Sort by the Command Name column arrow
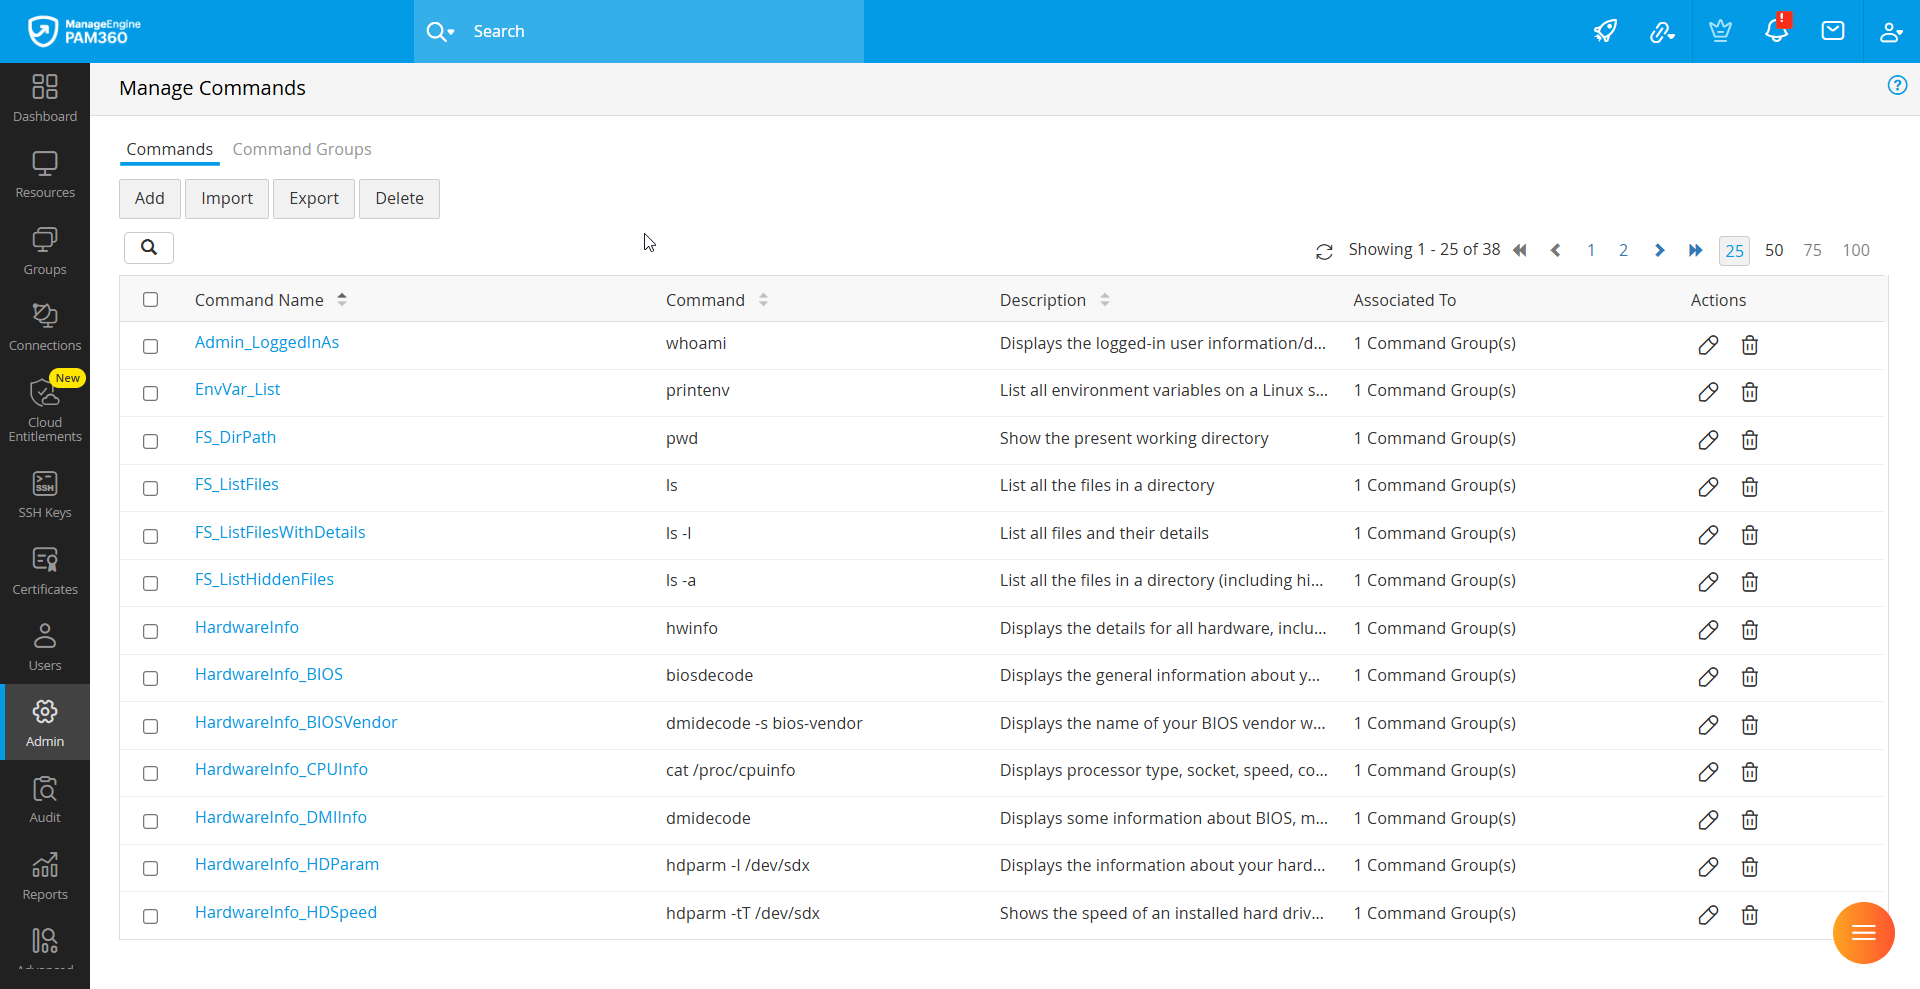The height and width of the screenshot is (989, 1920). 342,300
